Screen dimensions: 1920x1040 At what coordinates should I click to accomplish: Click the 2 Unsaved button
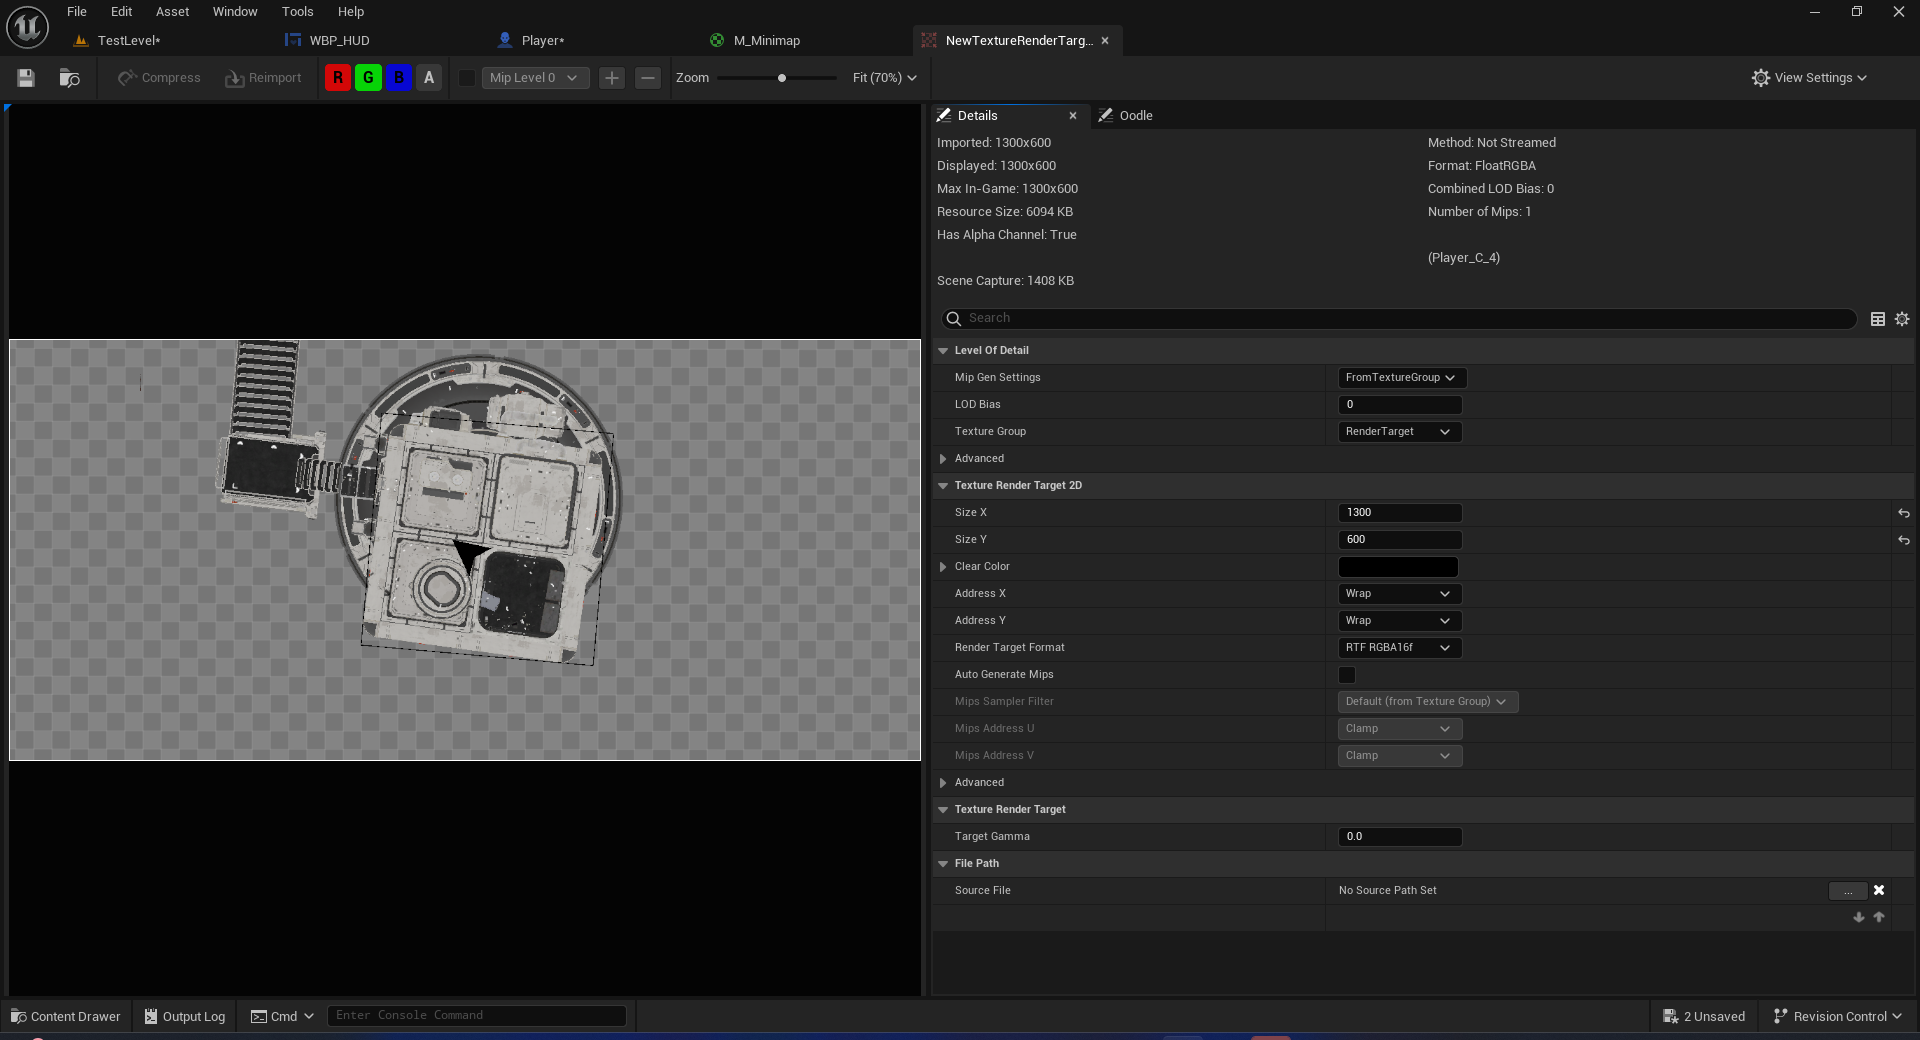pyautogui.click(x=1704, y=1016)
